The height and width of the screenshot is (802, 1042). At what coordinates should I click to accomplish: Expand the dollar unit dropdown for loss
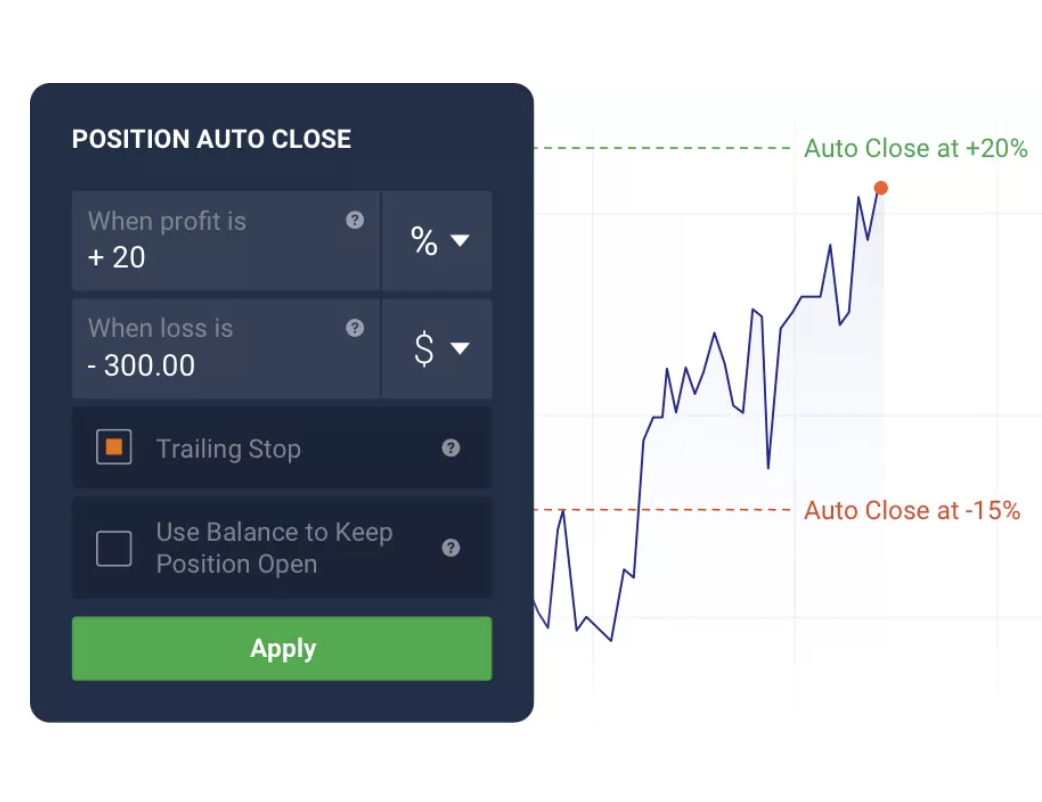pyautogui.click(x=438, y=349)
